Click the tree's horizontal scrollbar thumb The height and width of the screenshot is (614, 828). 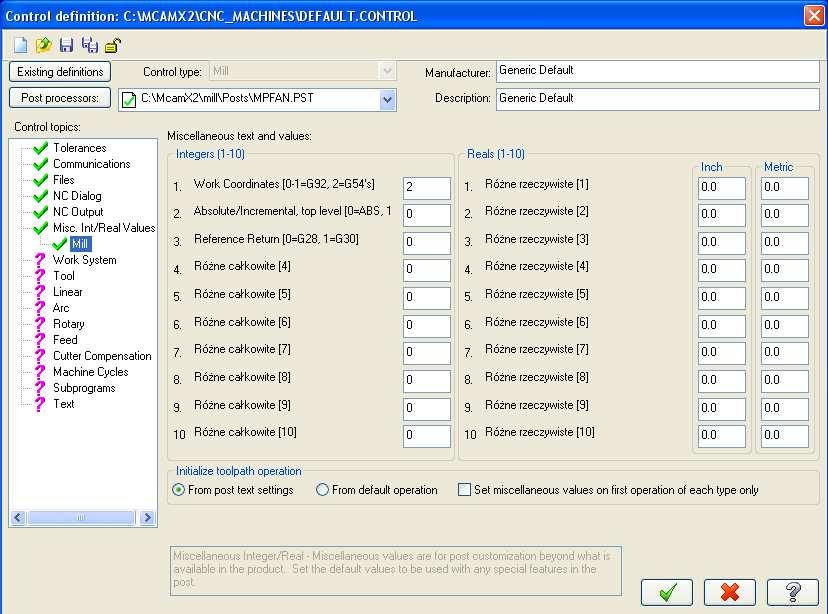[x=81, y=517]
